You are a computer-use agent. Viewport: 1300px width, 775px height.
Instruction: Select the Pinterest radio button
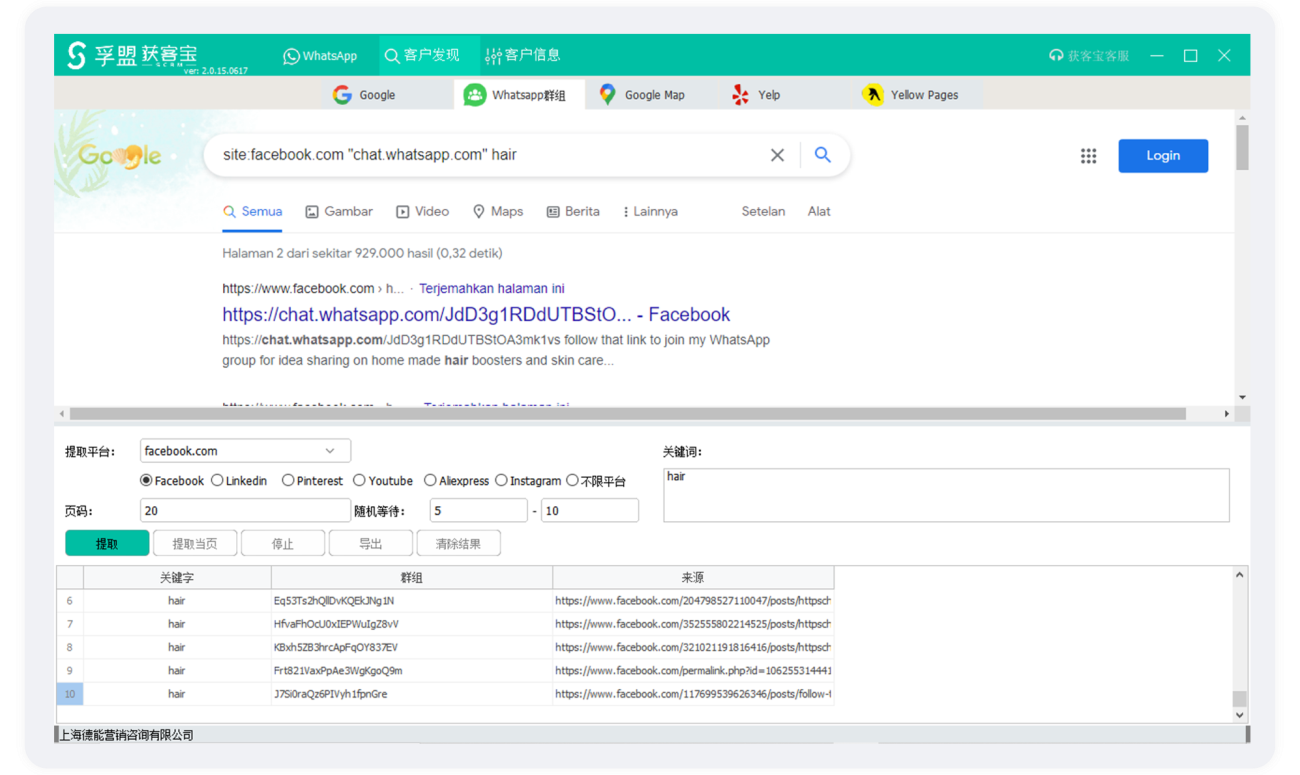point(288,481)
